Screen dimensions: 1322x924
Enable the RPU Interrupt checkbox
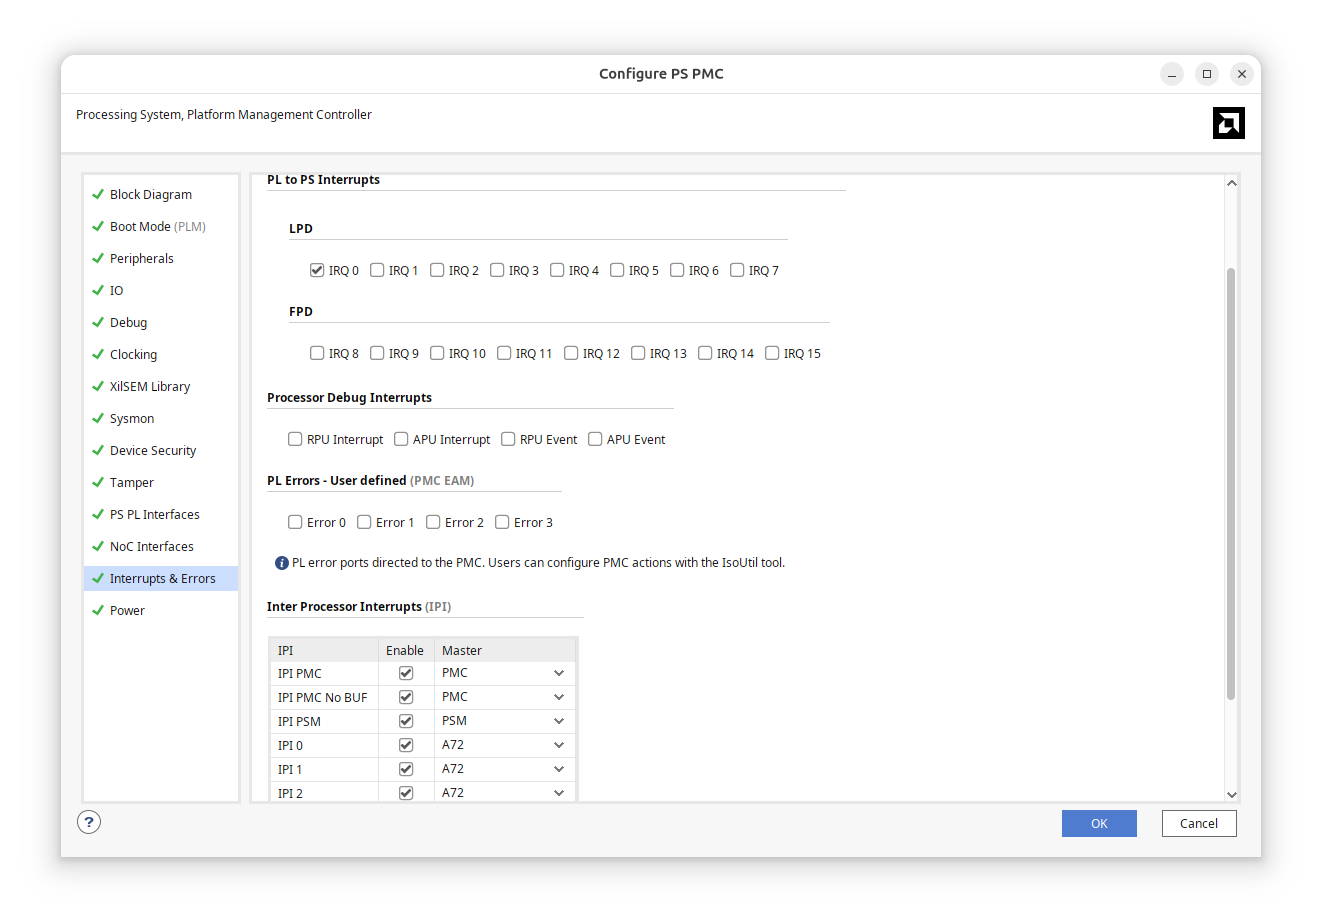(295, 439)
